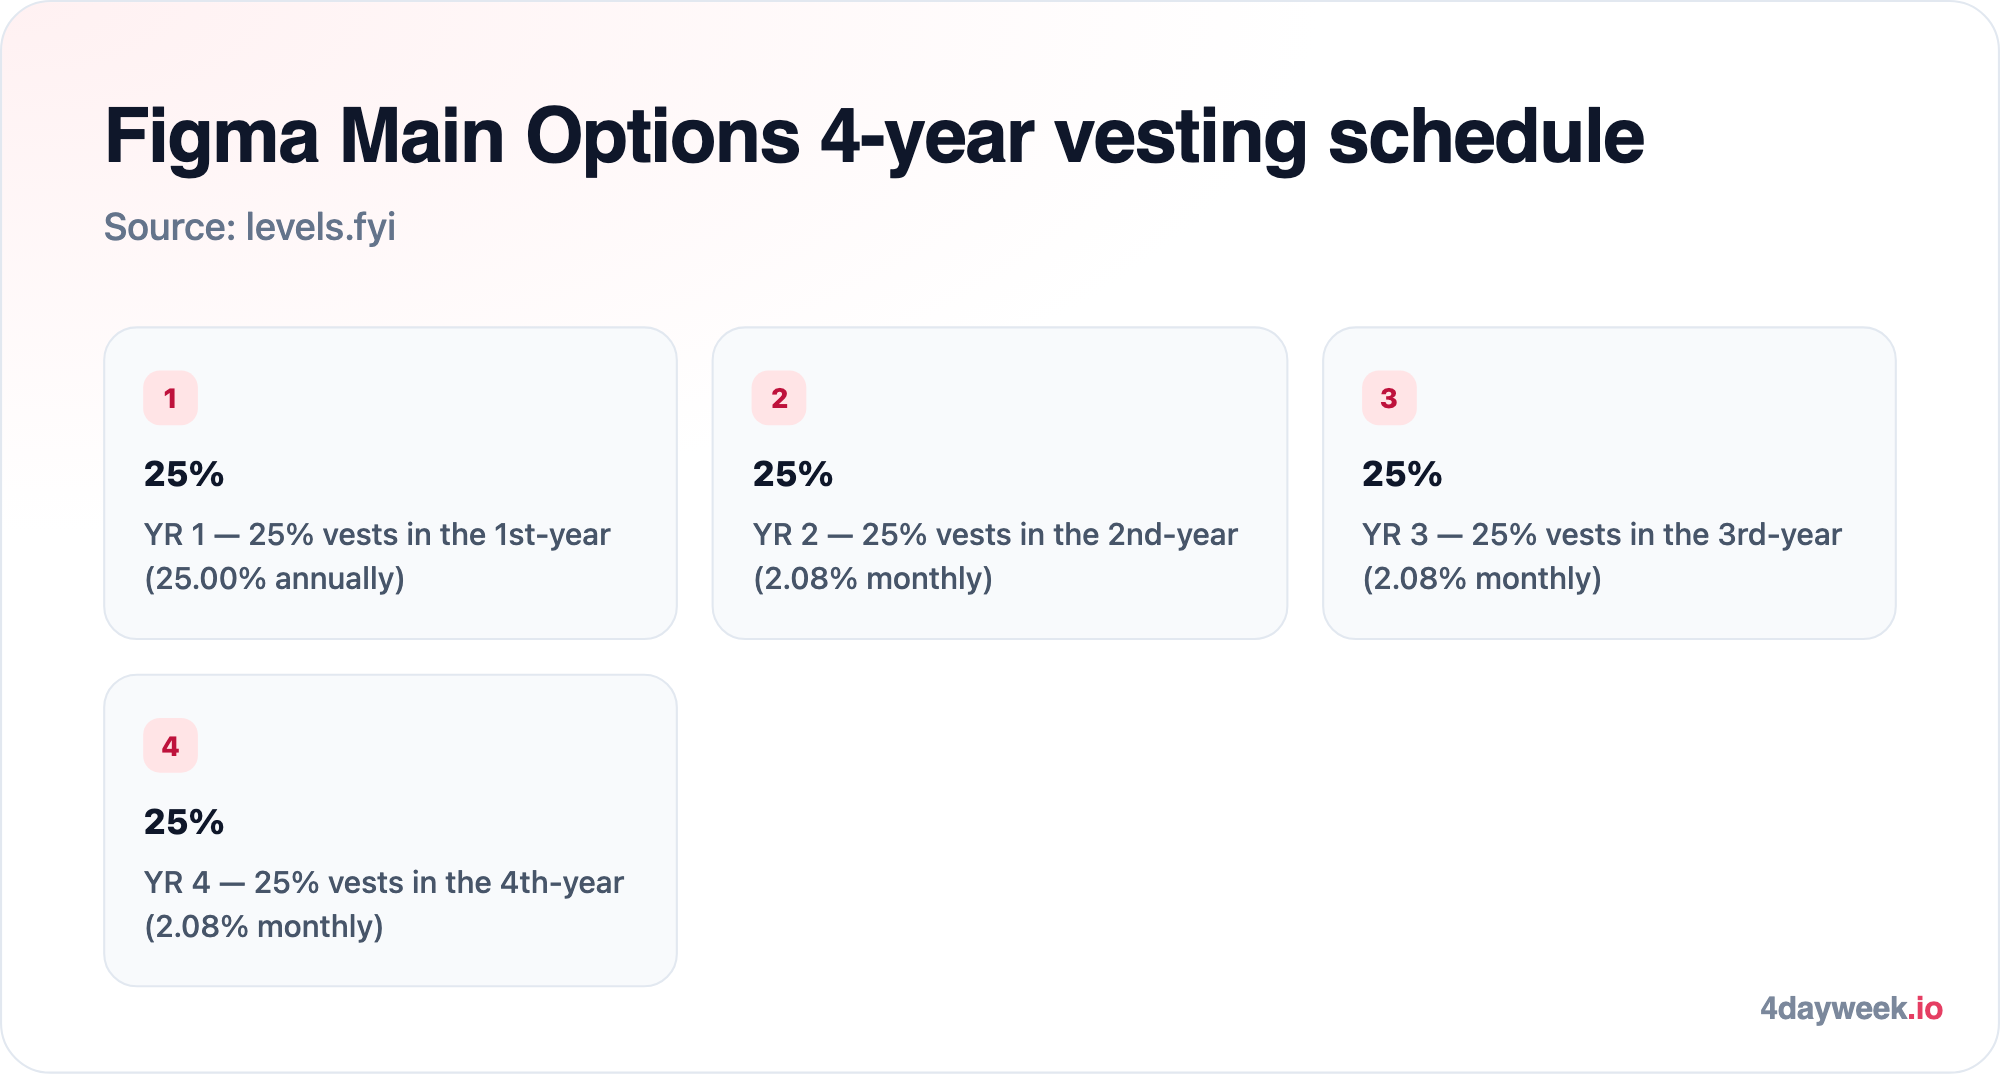Click the YR 1 first-year vesting description
Viewport: 2000px width, 1074px height.
[x=377, y=557]
